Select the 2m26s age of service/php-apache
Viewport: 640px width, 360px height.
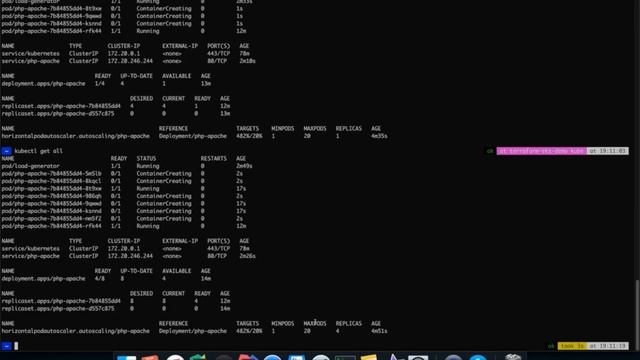pyautogui.click(x=247, y=256)
